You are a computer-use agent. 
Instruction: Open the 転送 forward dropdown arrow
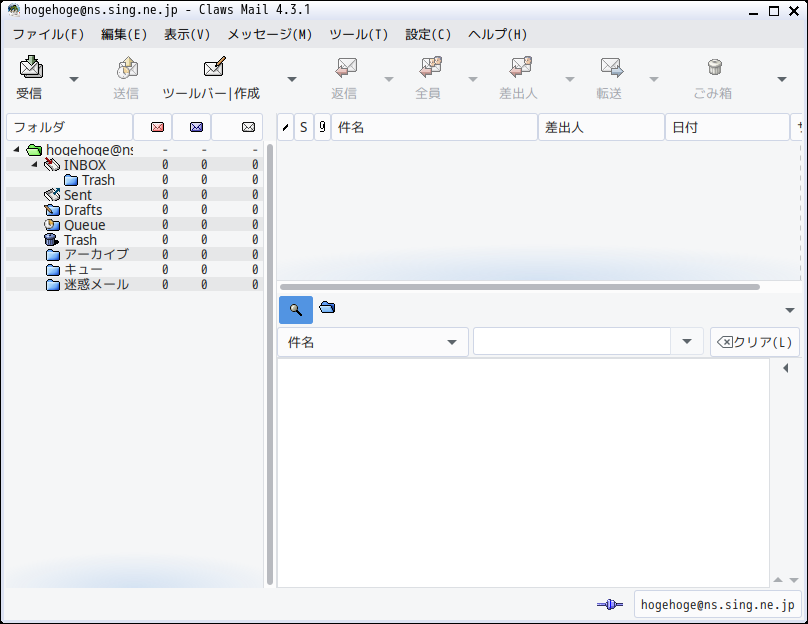tap(653, 79)
